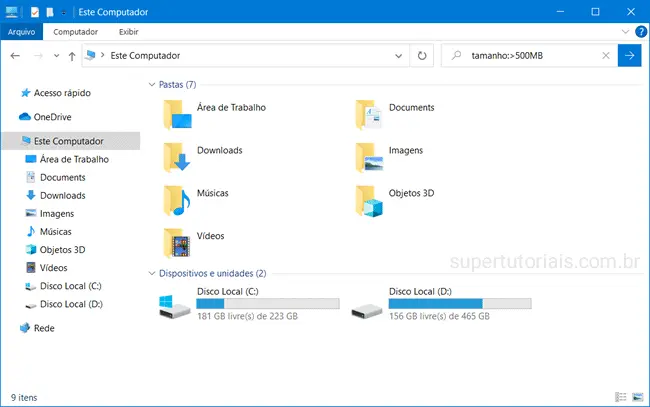Click the blue search arrow button
The width and height of the screenshot is (650, 407).
(x=630, y=56)
